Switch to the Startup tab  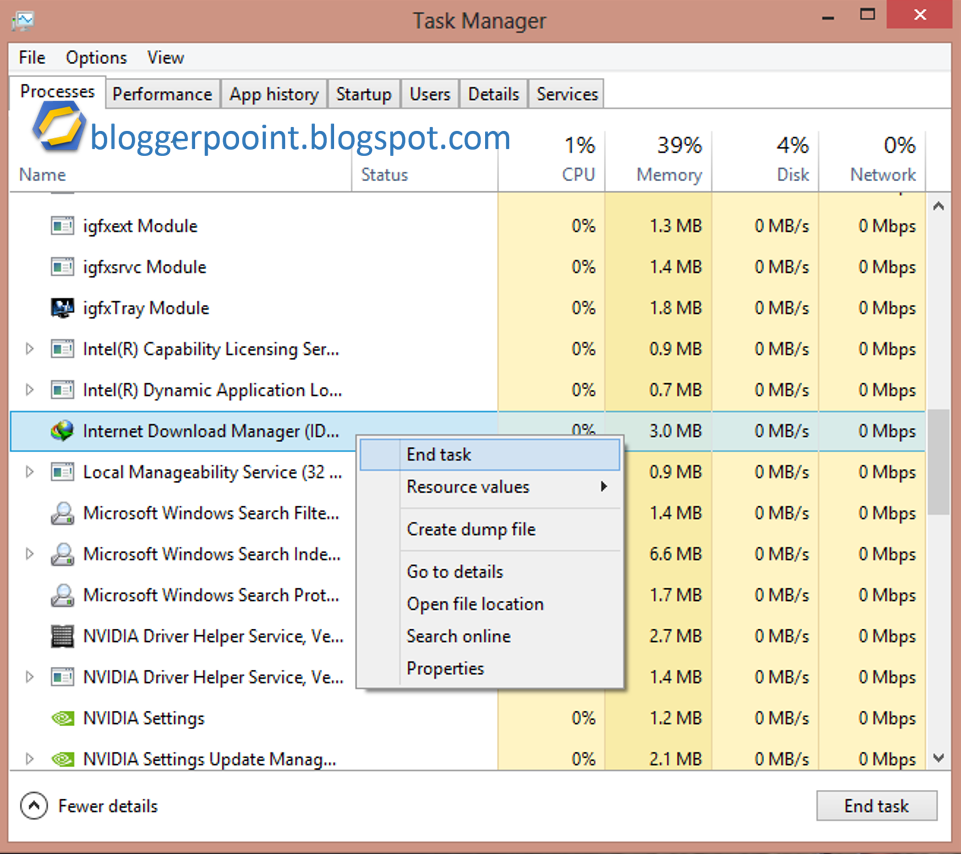point(363,94)
